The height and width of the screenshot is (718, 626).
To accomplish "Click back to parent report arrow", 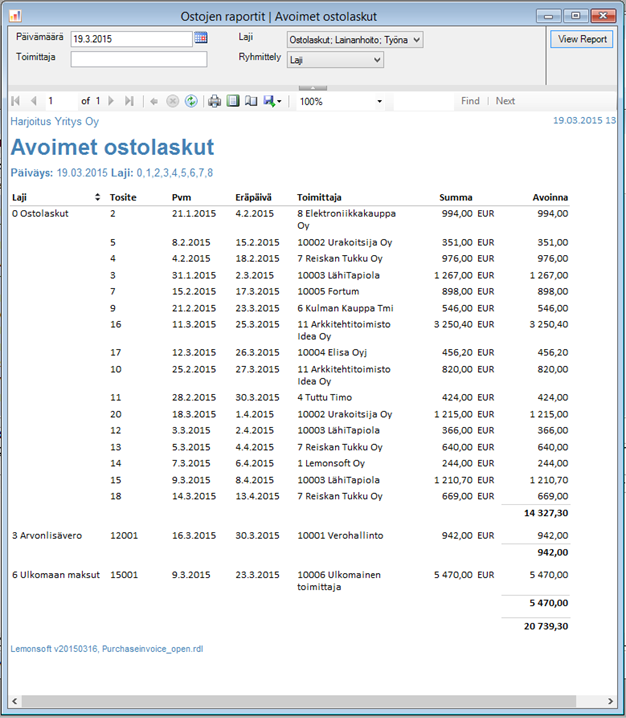I will point(154,101).
